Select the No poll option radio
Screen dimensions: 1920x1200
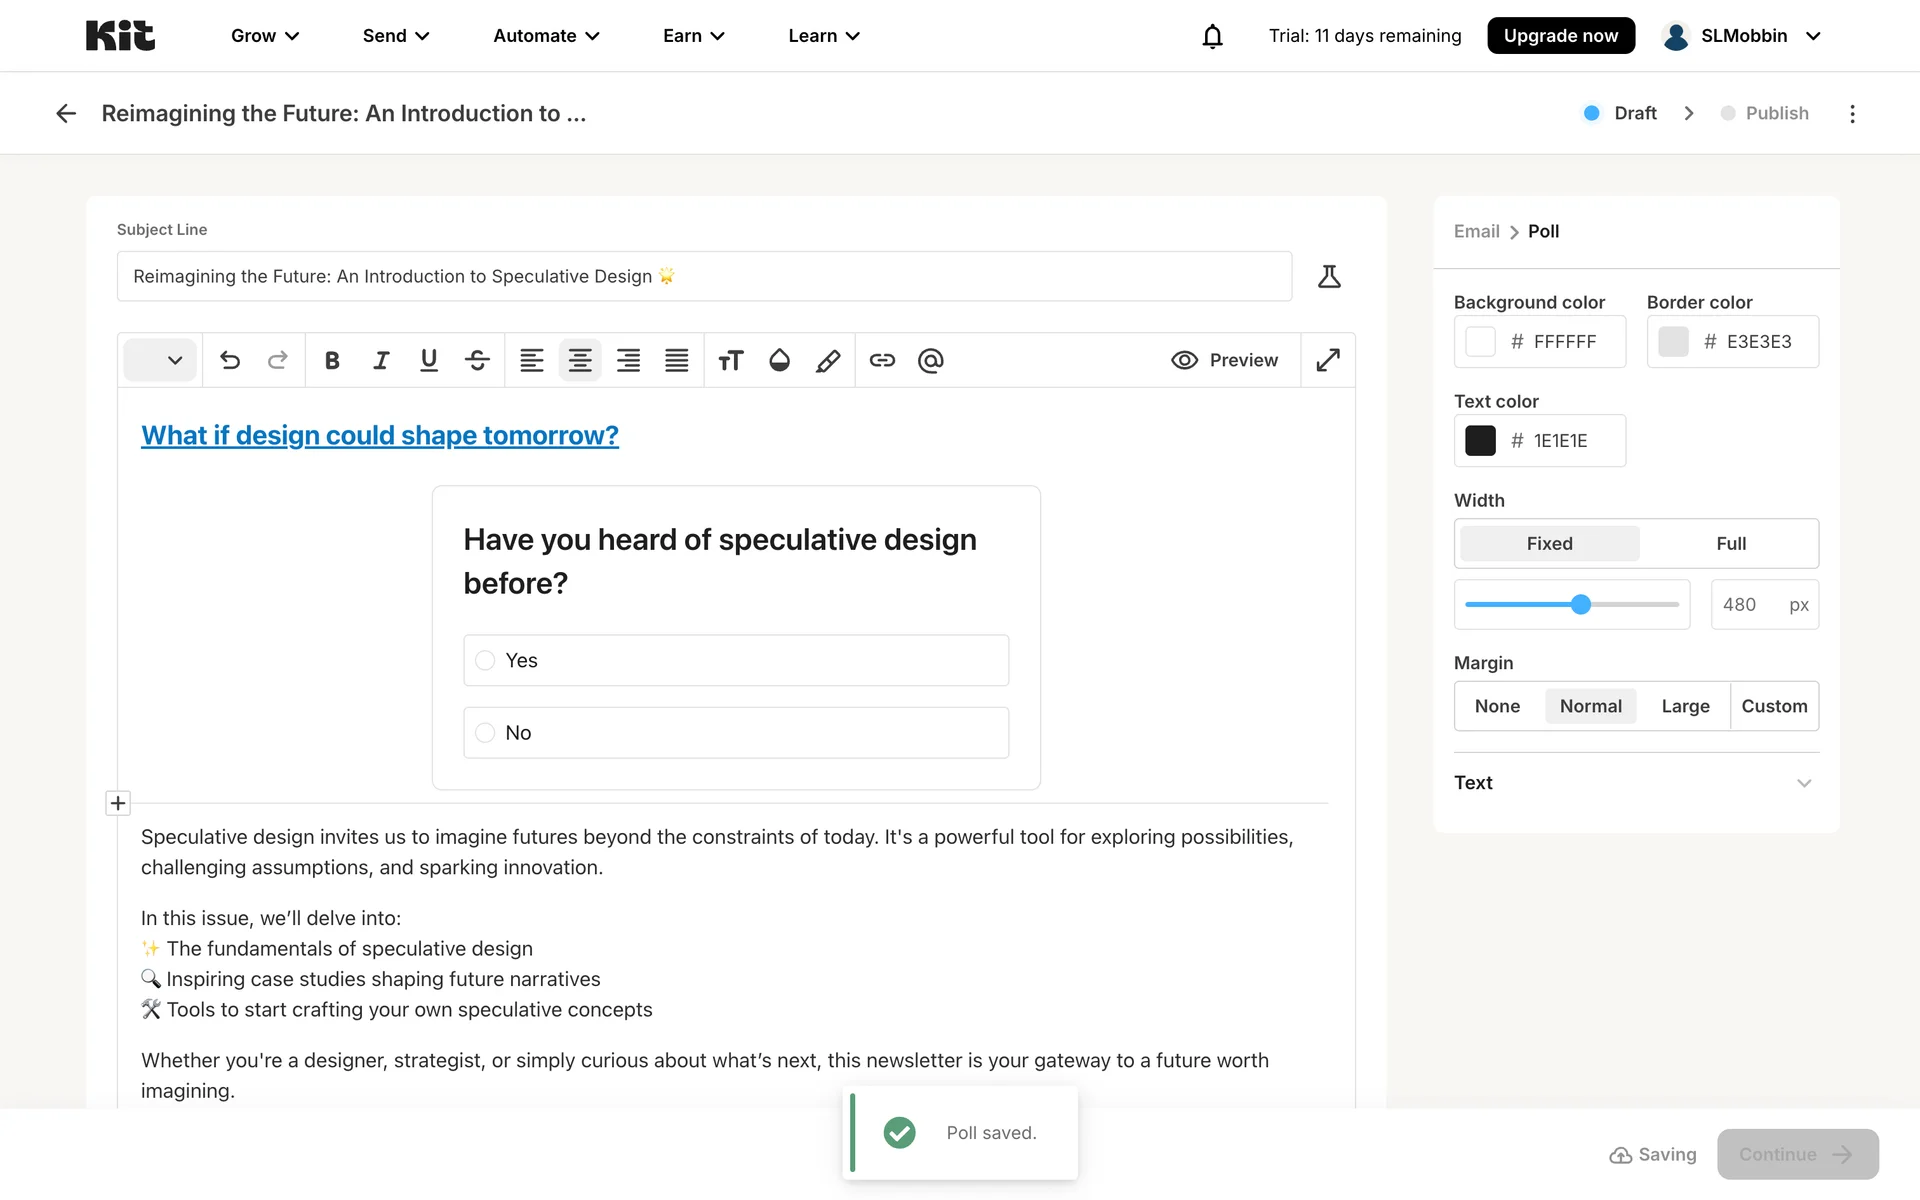click(486, 733)
